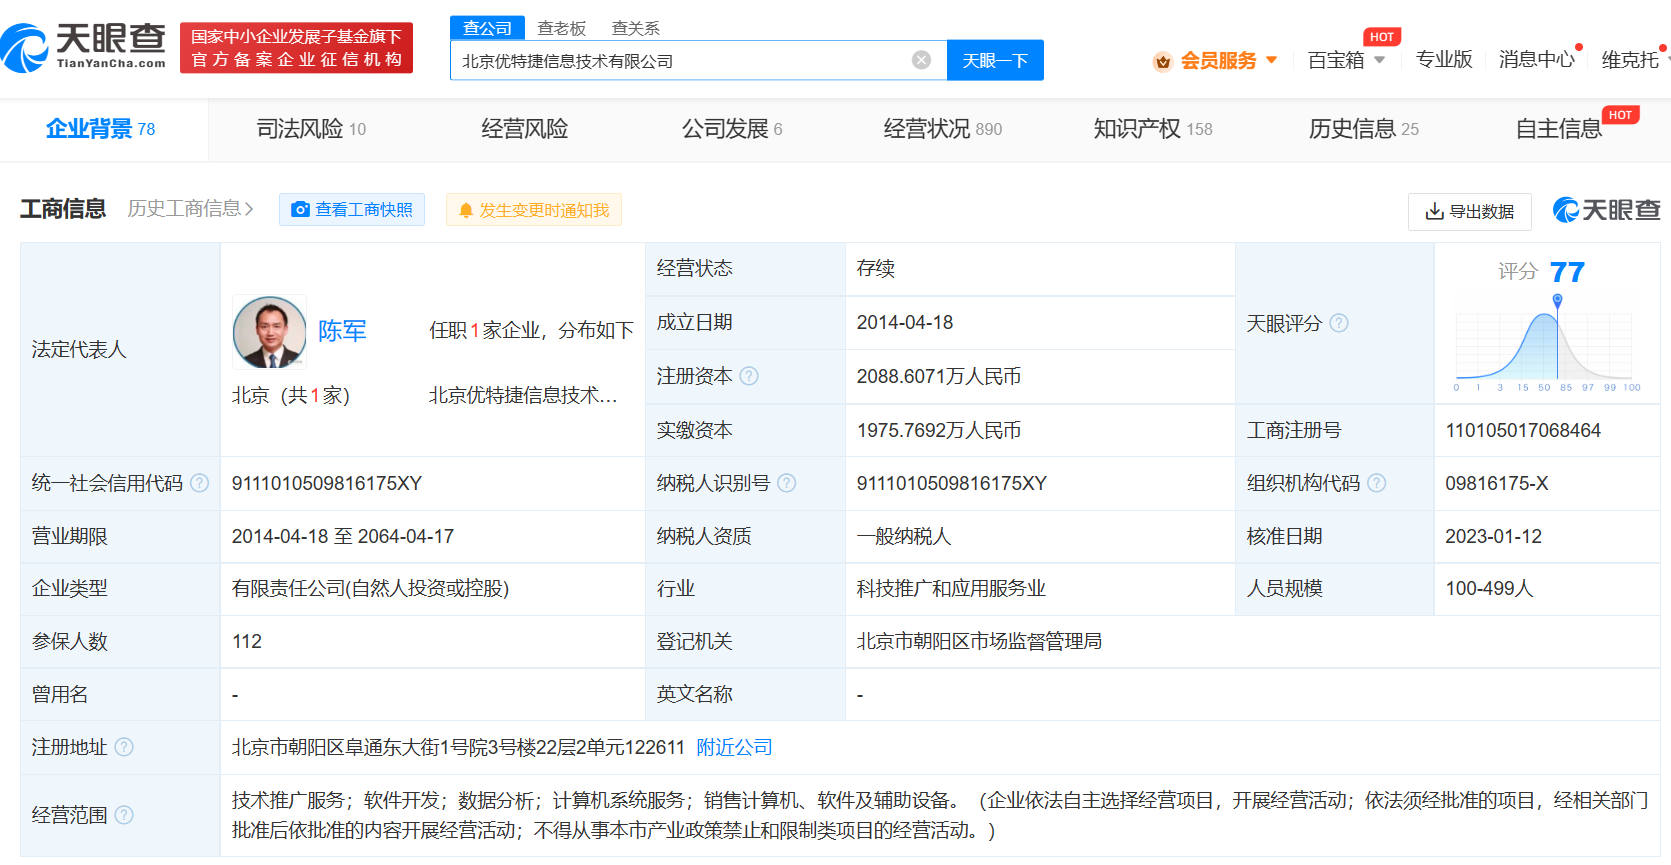Image resolution: width=1671 pixels, height=865 pixels.
Task: Clear the search box with X icon
Action: click(x=921, y=60)
